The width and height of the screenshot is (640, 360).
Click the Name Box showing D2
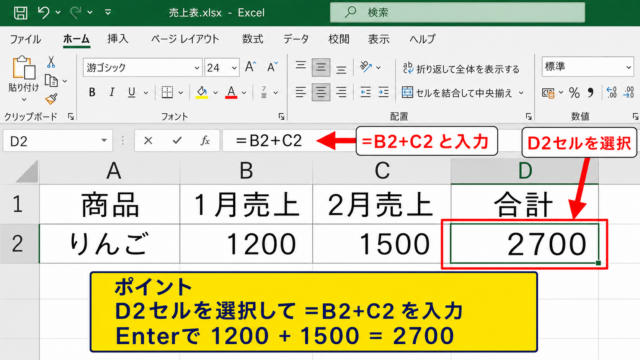[57, 141]
